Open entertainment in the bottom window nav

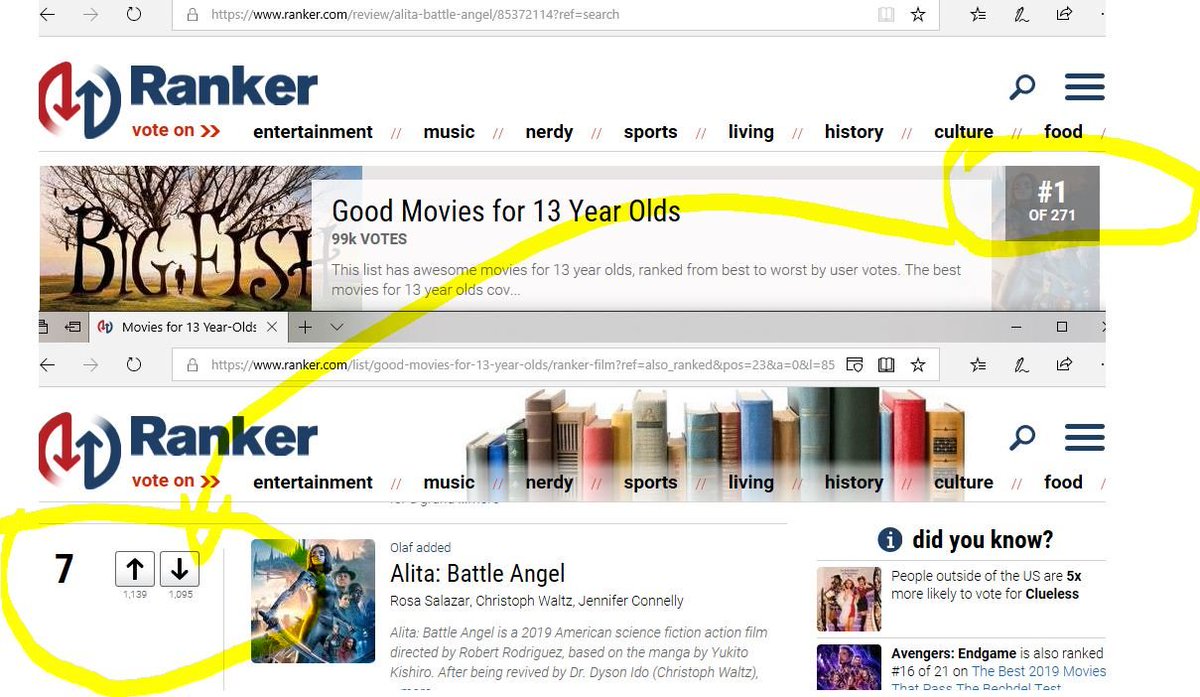[313, 482]
